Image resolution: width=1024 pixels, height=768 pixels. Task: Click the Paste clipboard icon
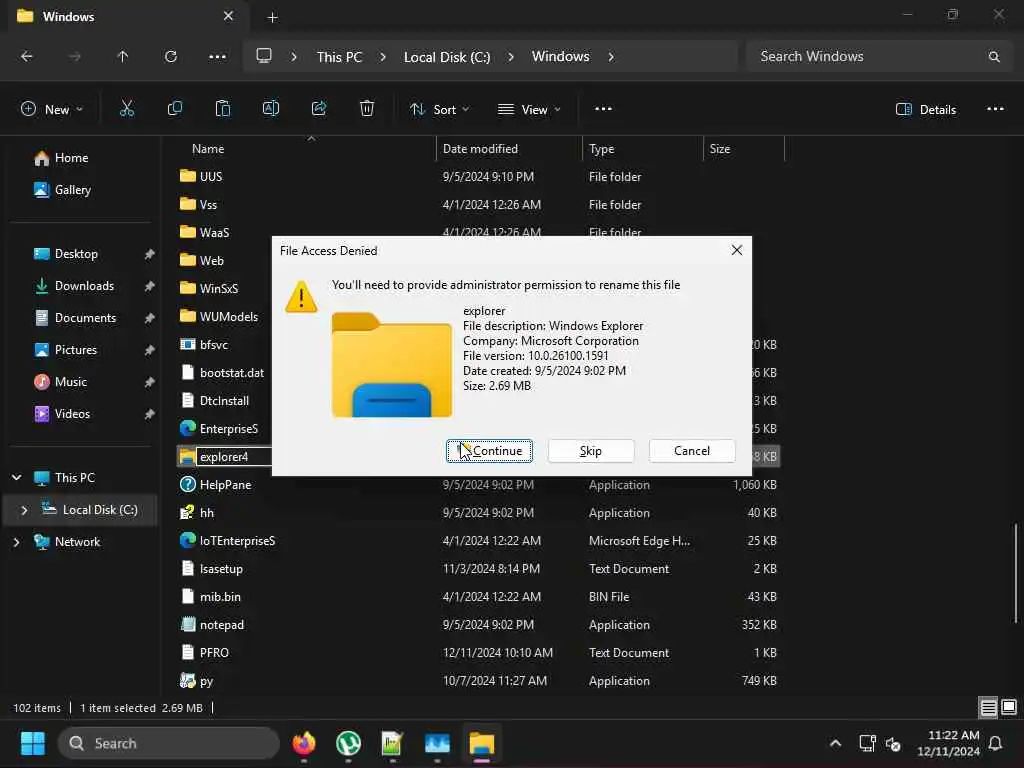(223, 108)
